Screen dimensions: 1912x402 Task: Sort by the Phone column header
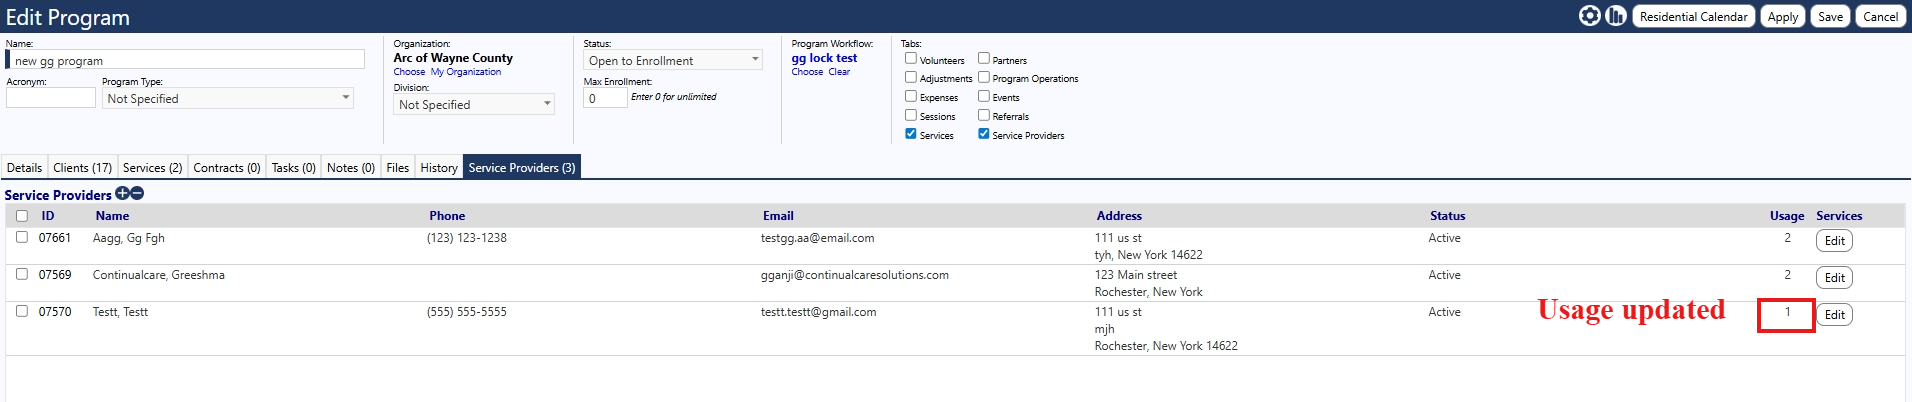tap(447, 216)
